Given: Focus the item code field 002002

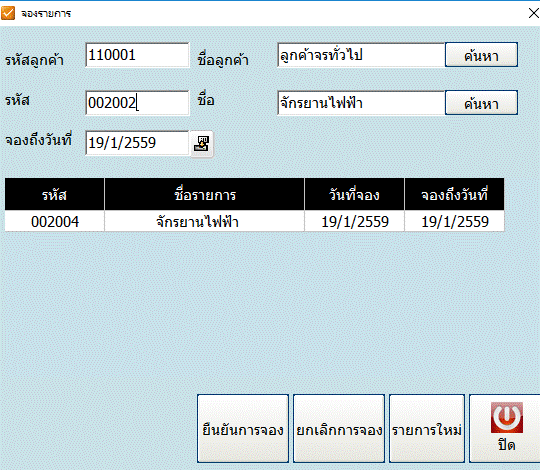Looking at the screenshot, I should pos(137,103).
